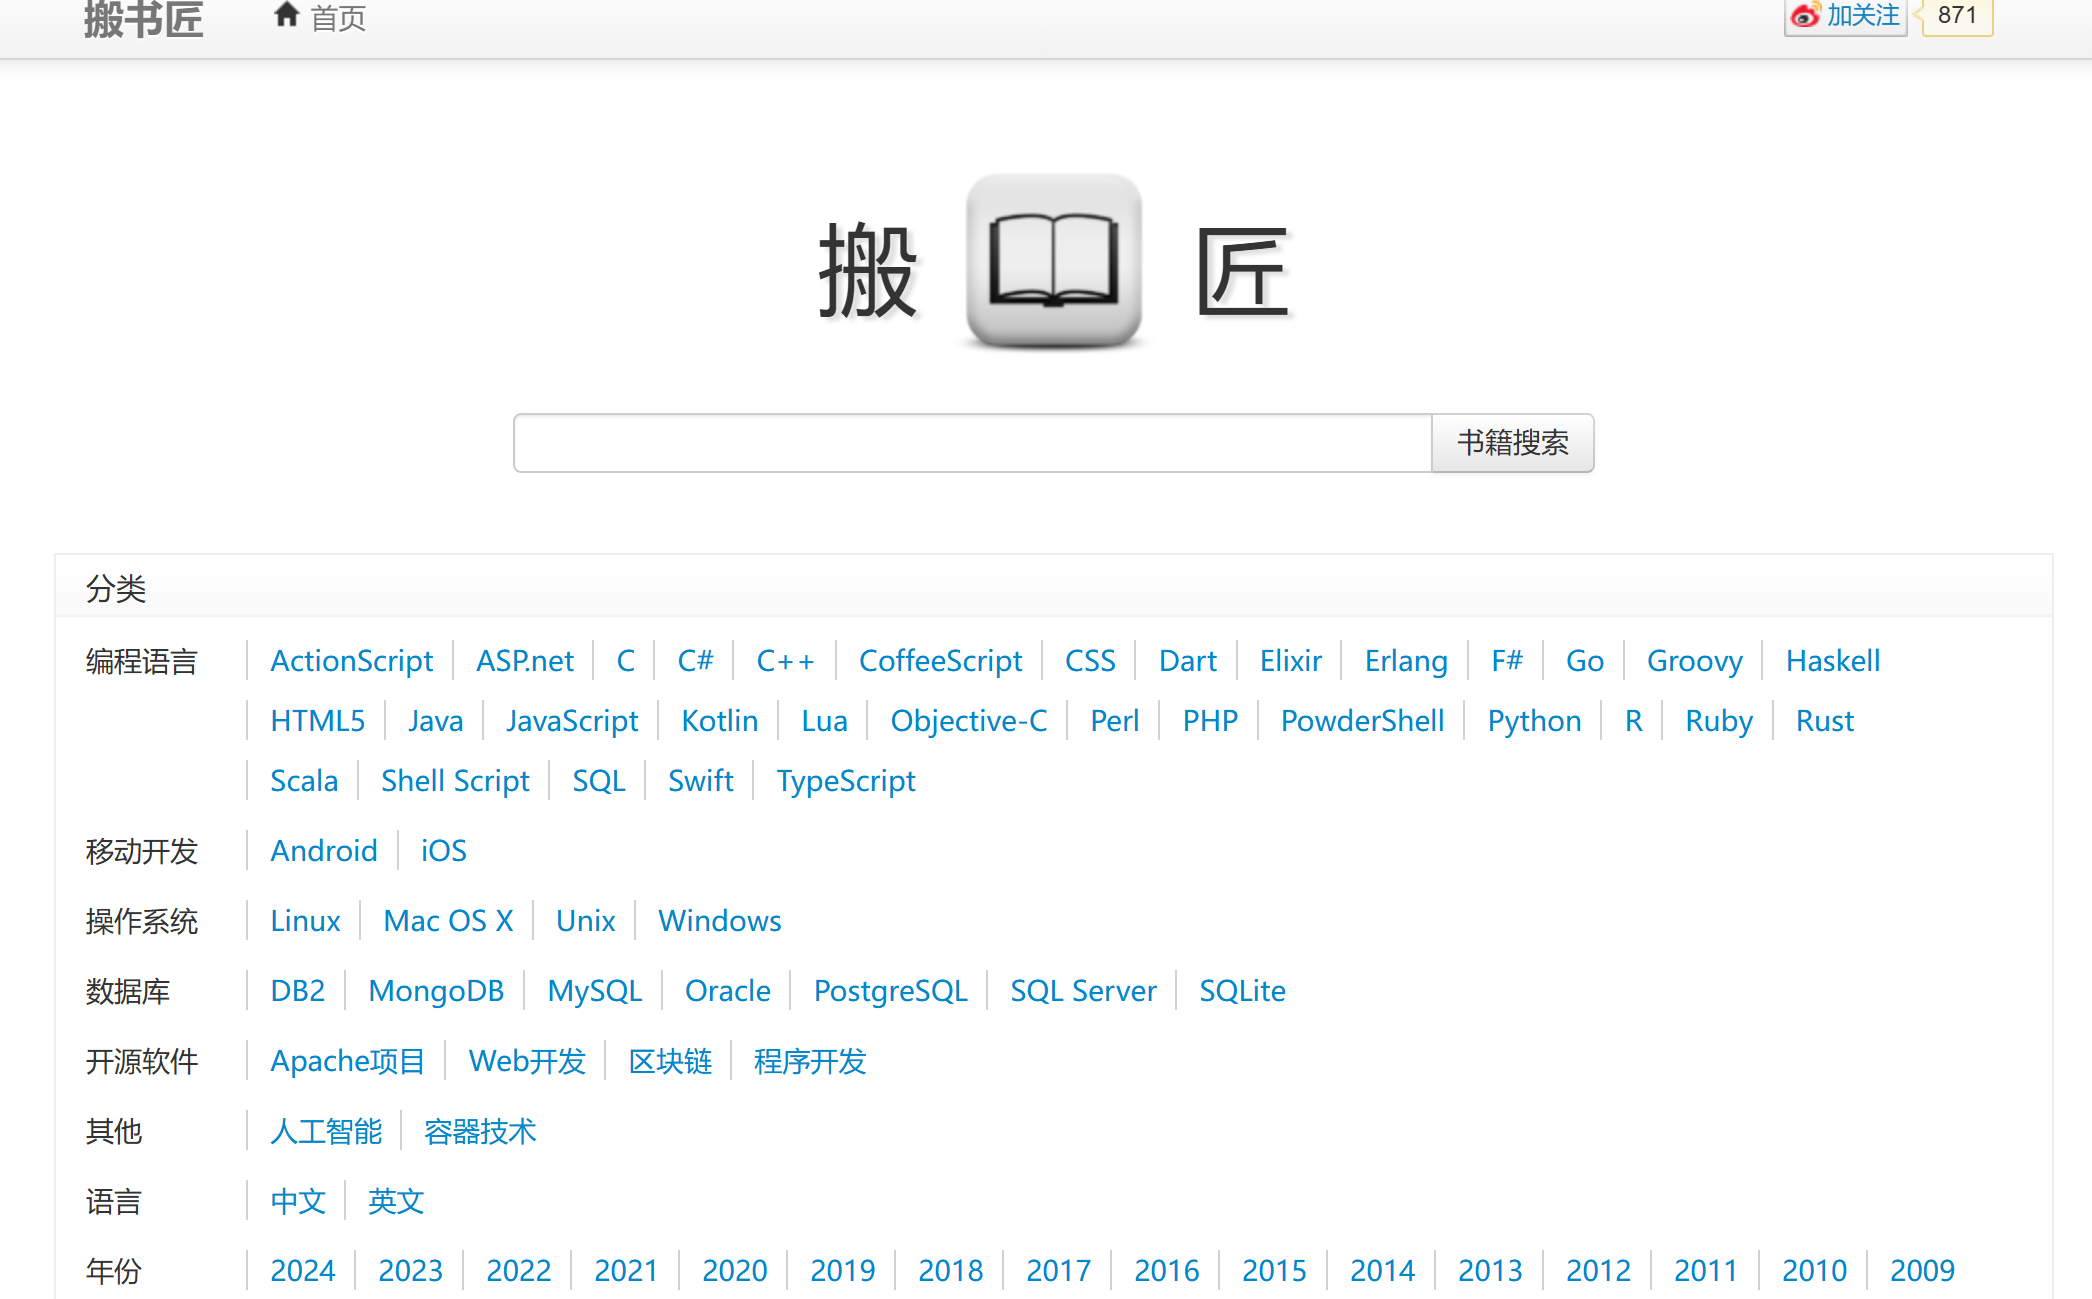Open the Rust category
This screenshot has height=1299, width=2092.
coord(1824,721)
